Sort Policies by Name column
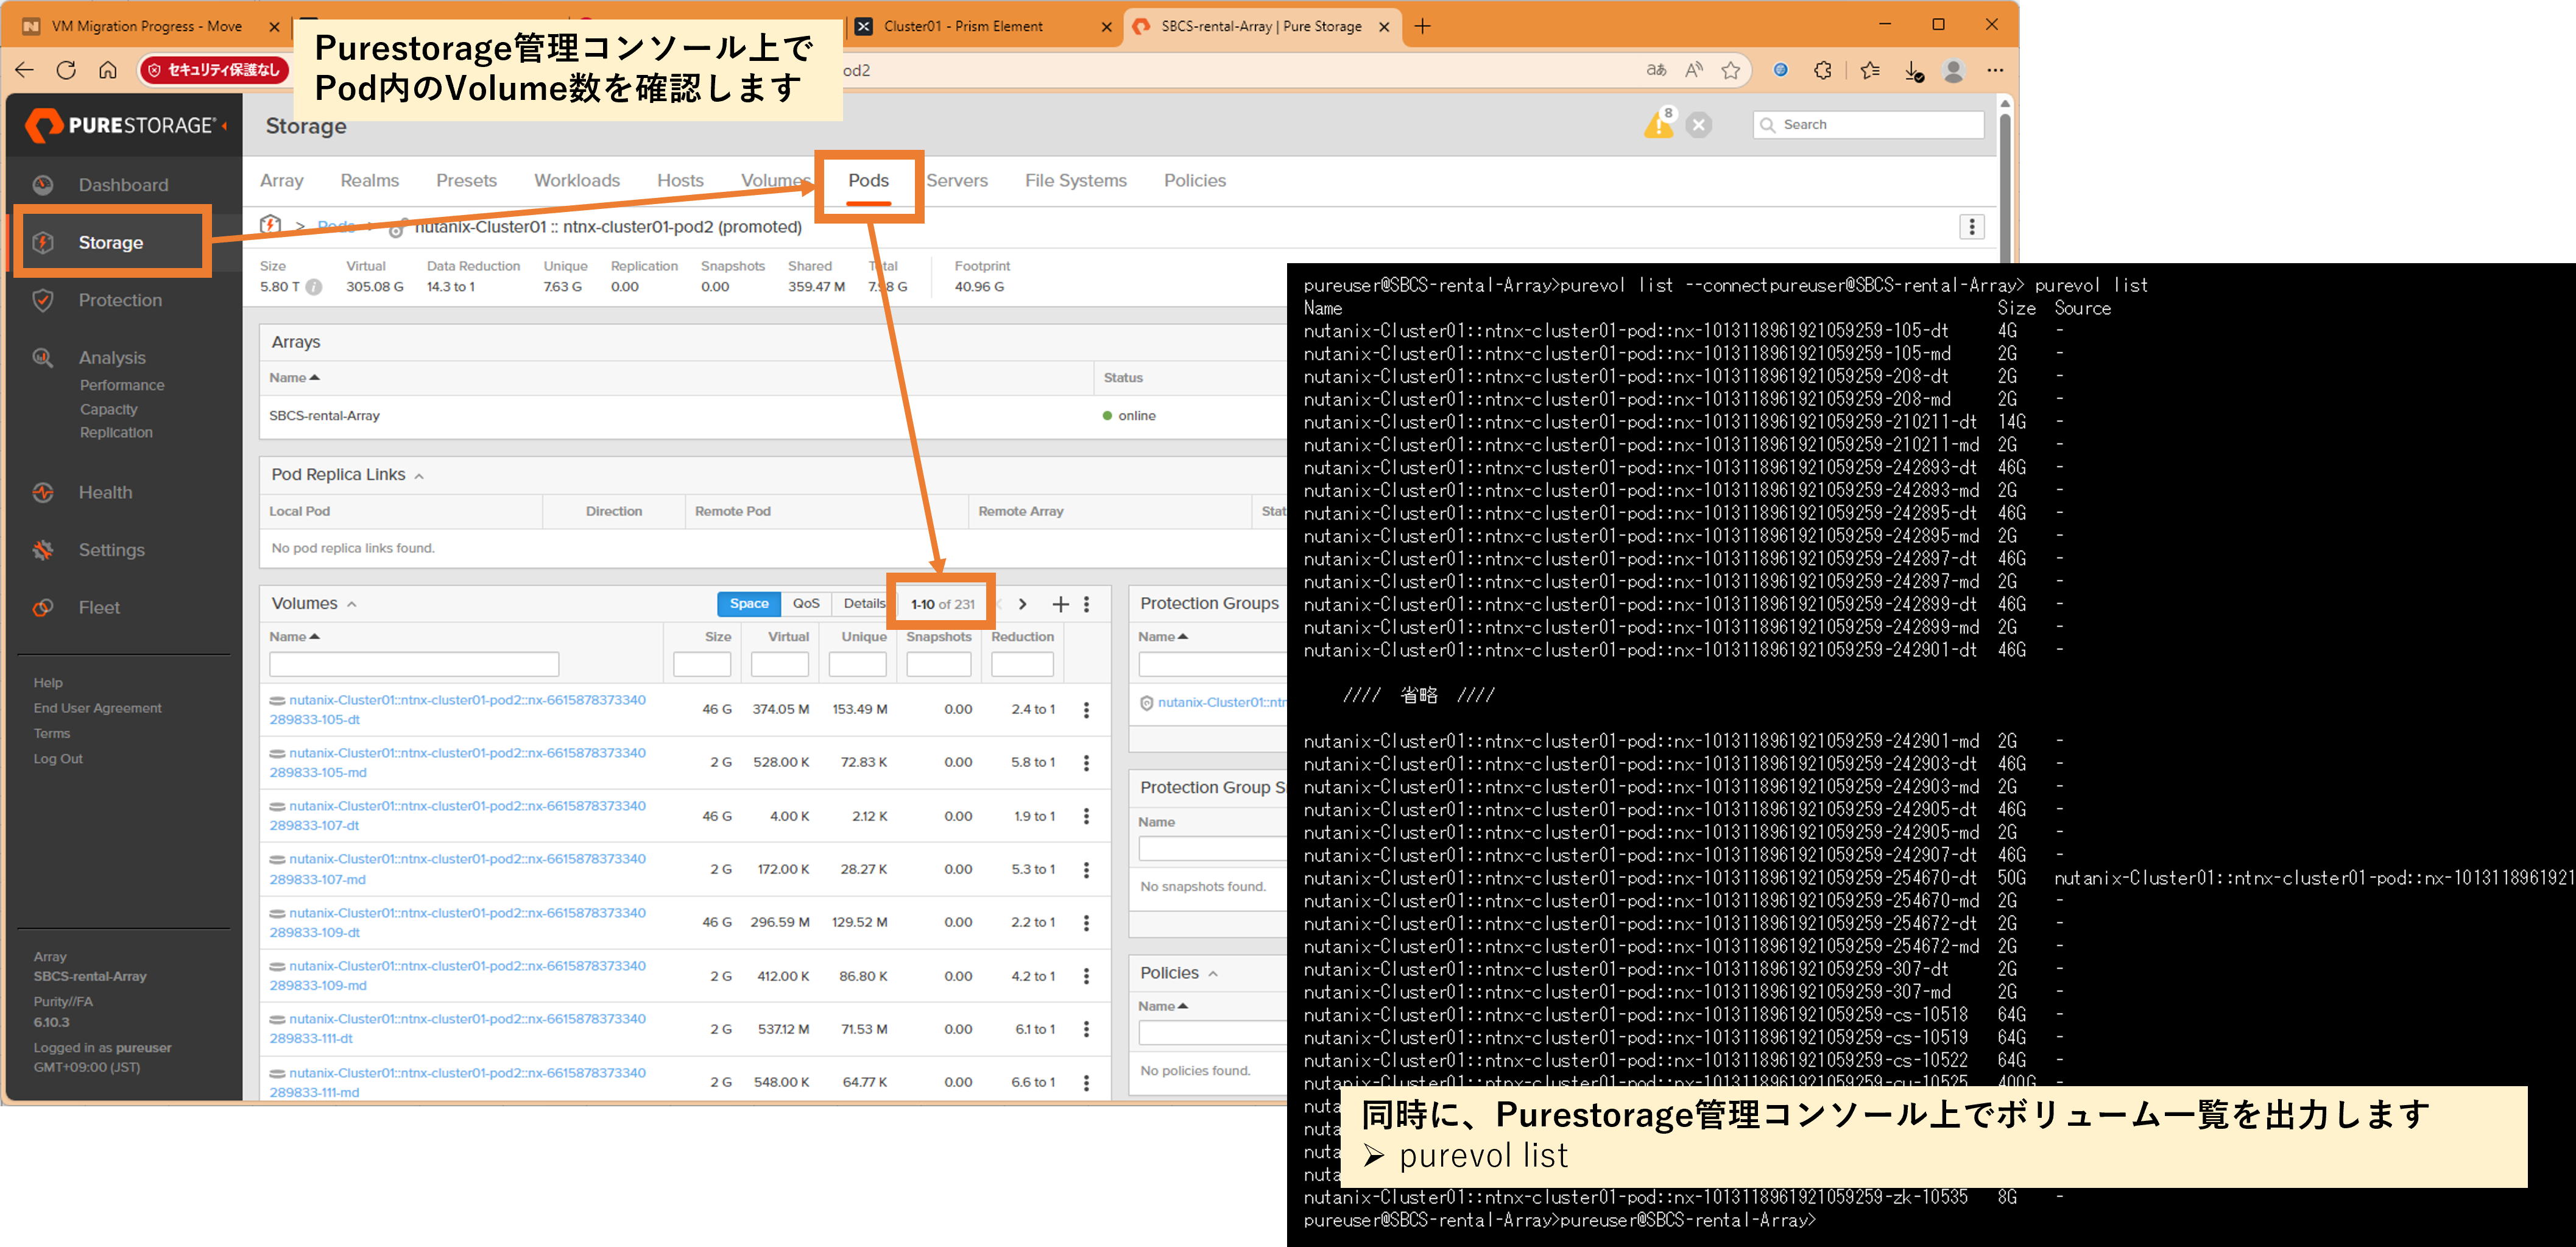 [x=1163, y=1006]
